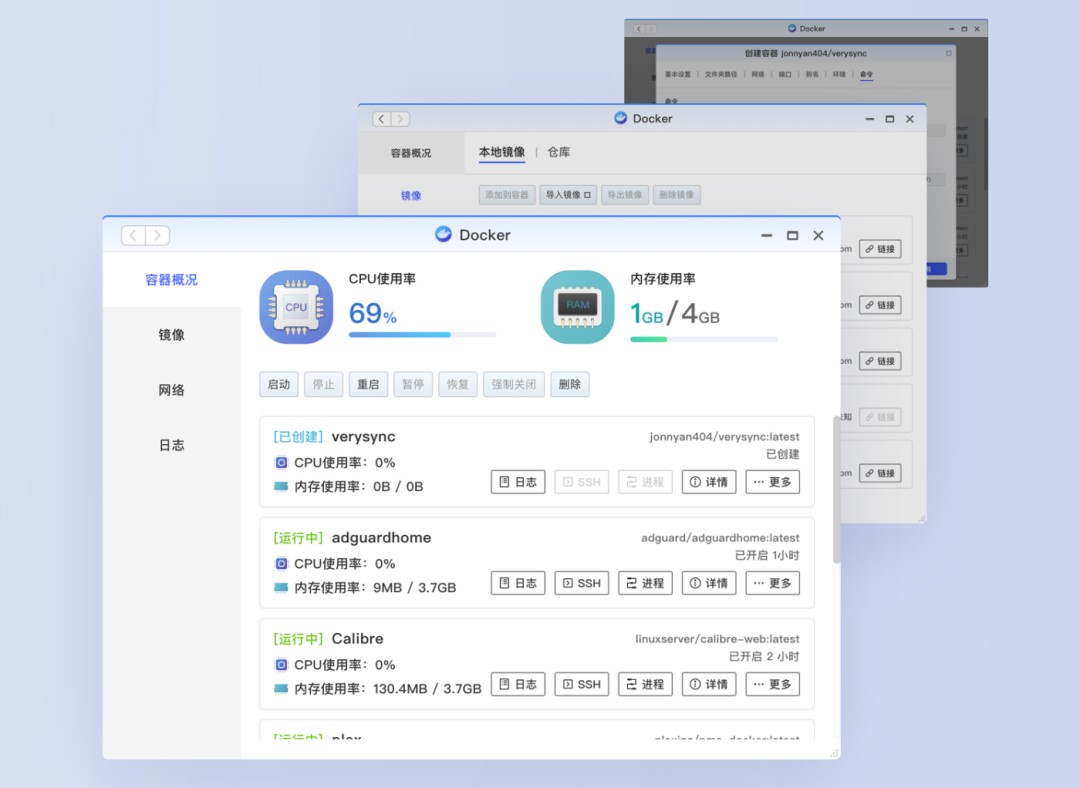Open SSH for adguardhome container
The image size is (1080, 788).
point(582,583)
